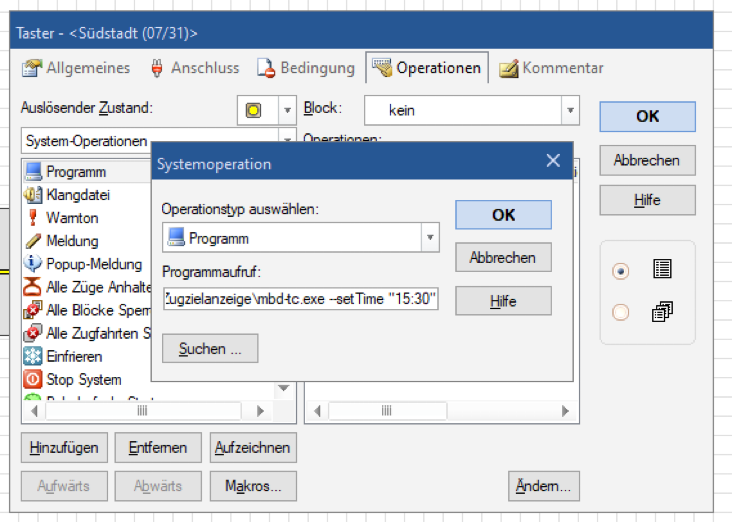Select Alle Züge Anhalten operation
Screen dimensions: 732x522
point(86,287)
